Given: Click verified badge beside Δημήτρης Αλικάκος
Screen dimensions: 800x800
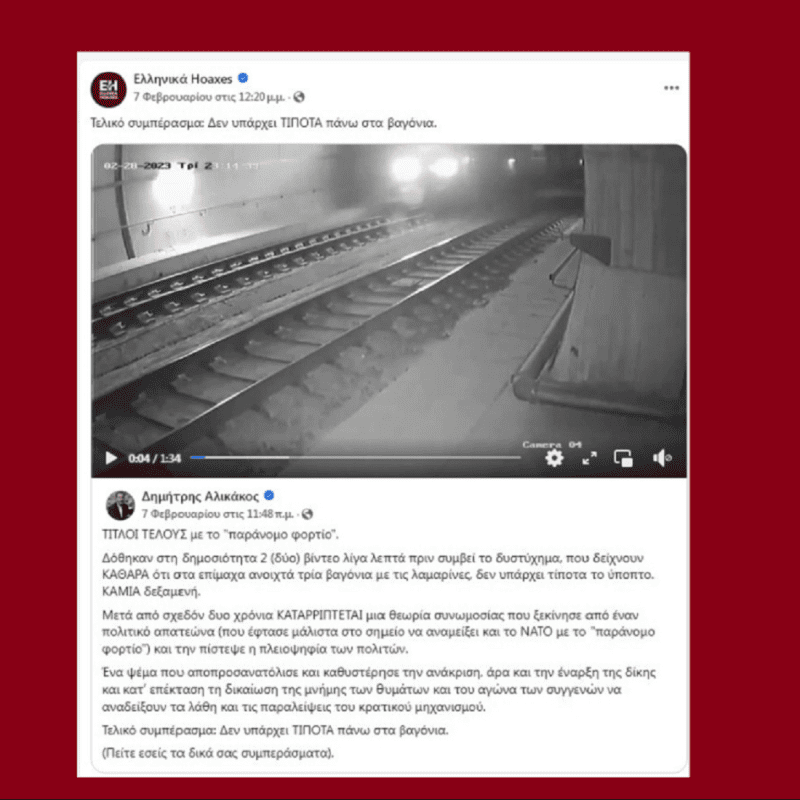Looking at the screenshot, I should tap(269, 495).
